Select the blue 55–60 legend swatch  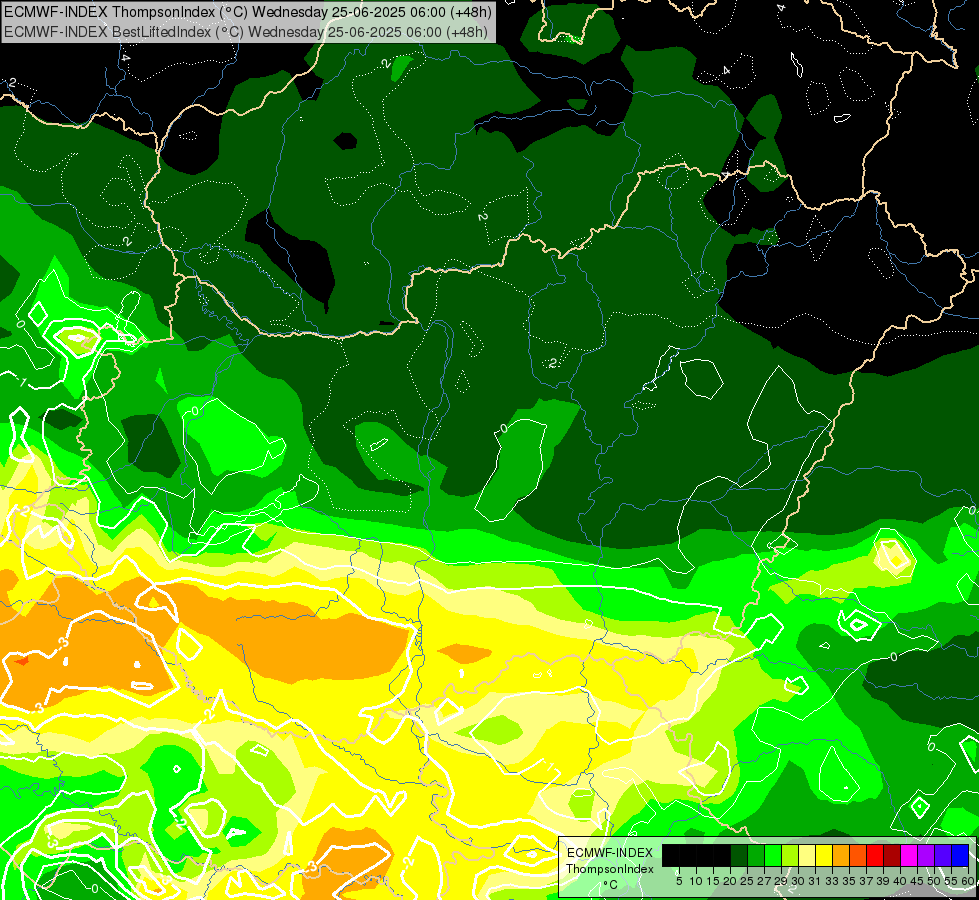[960, 855]
